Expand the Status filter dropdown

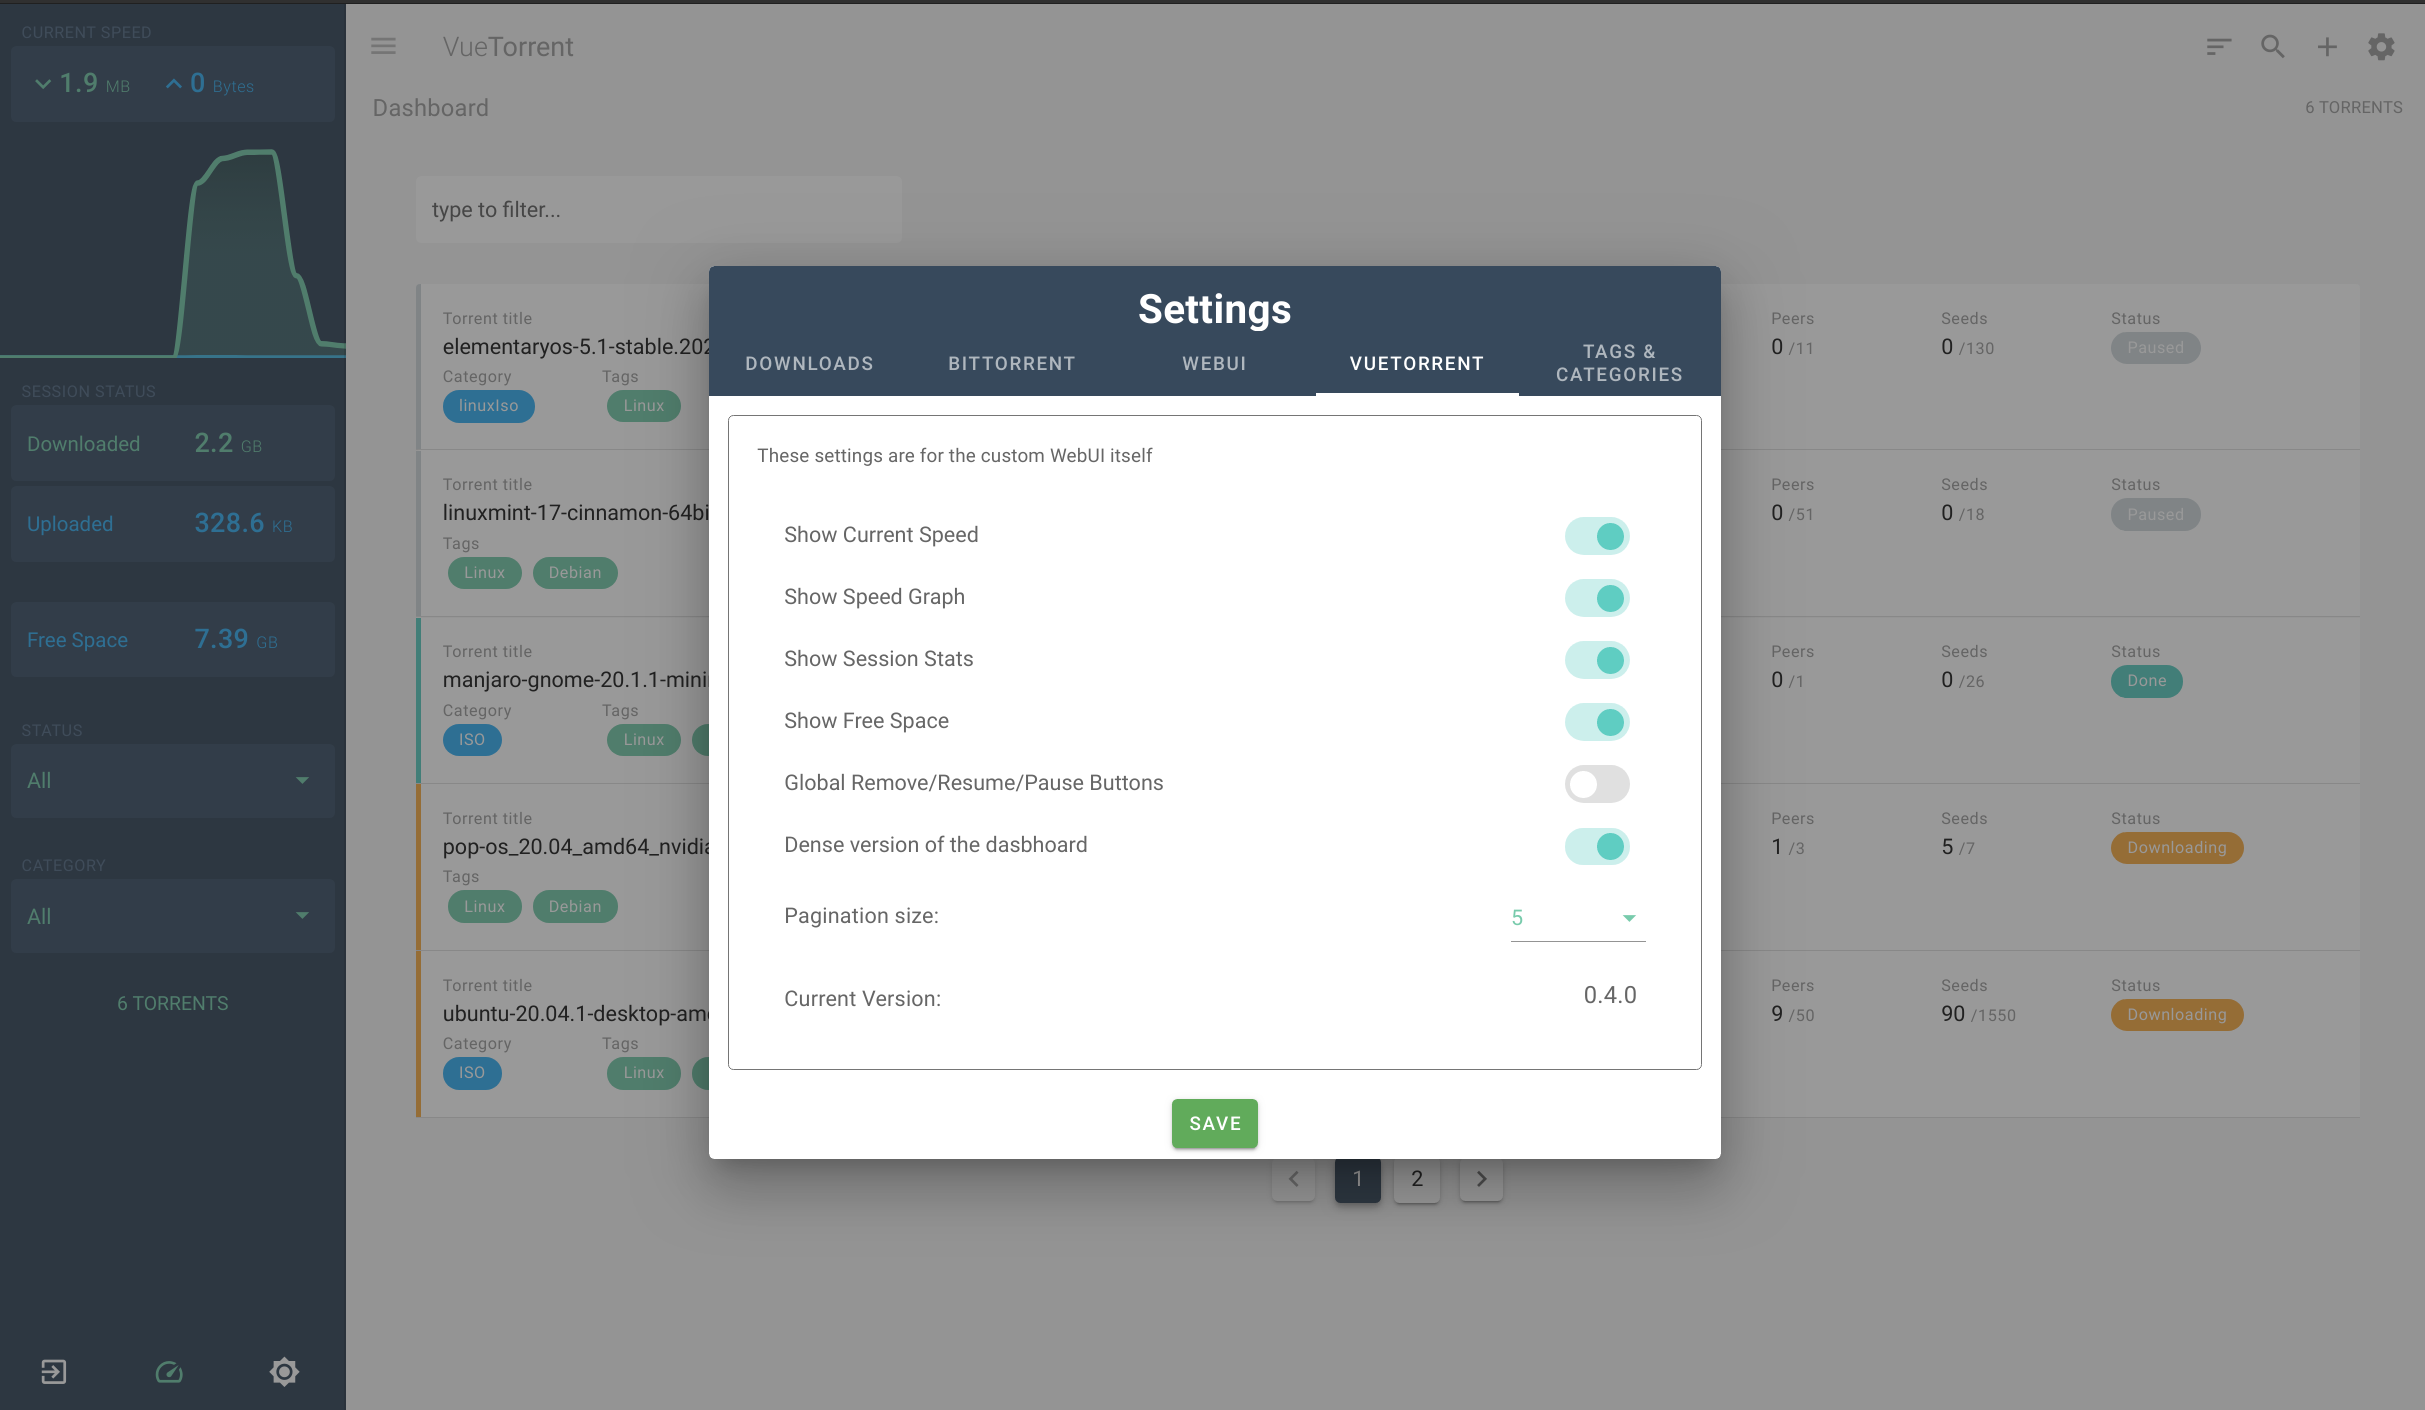[x=172, y=780]
